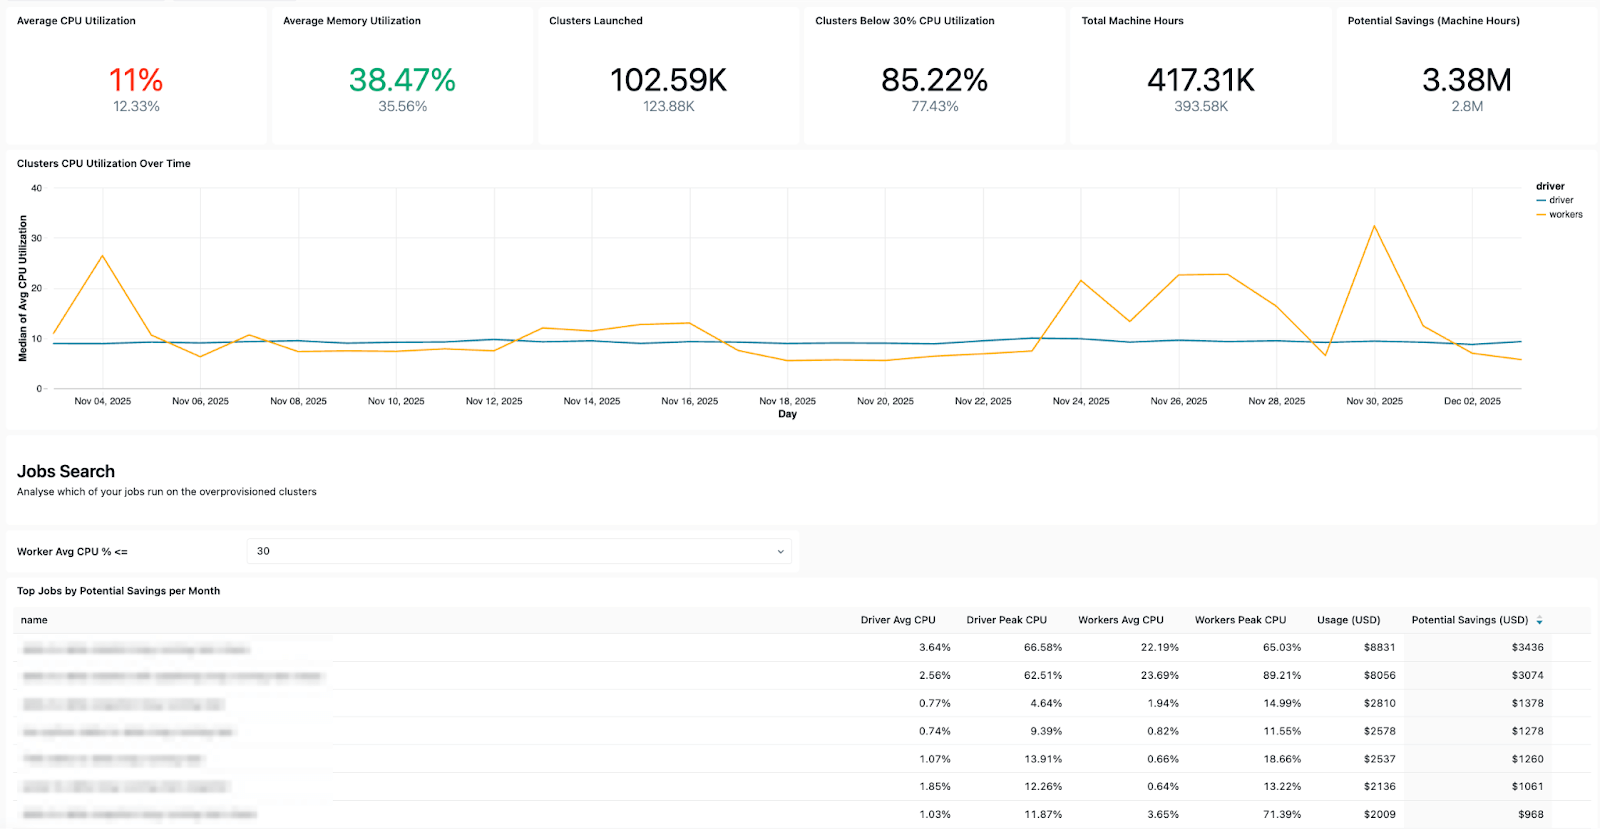The height and width of the screenshot is (829, 1600).
Task: Toggle the workers series in chart legend
Action: pyautogui.click(x=1565, y=215)
